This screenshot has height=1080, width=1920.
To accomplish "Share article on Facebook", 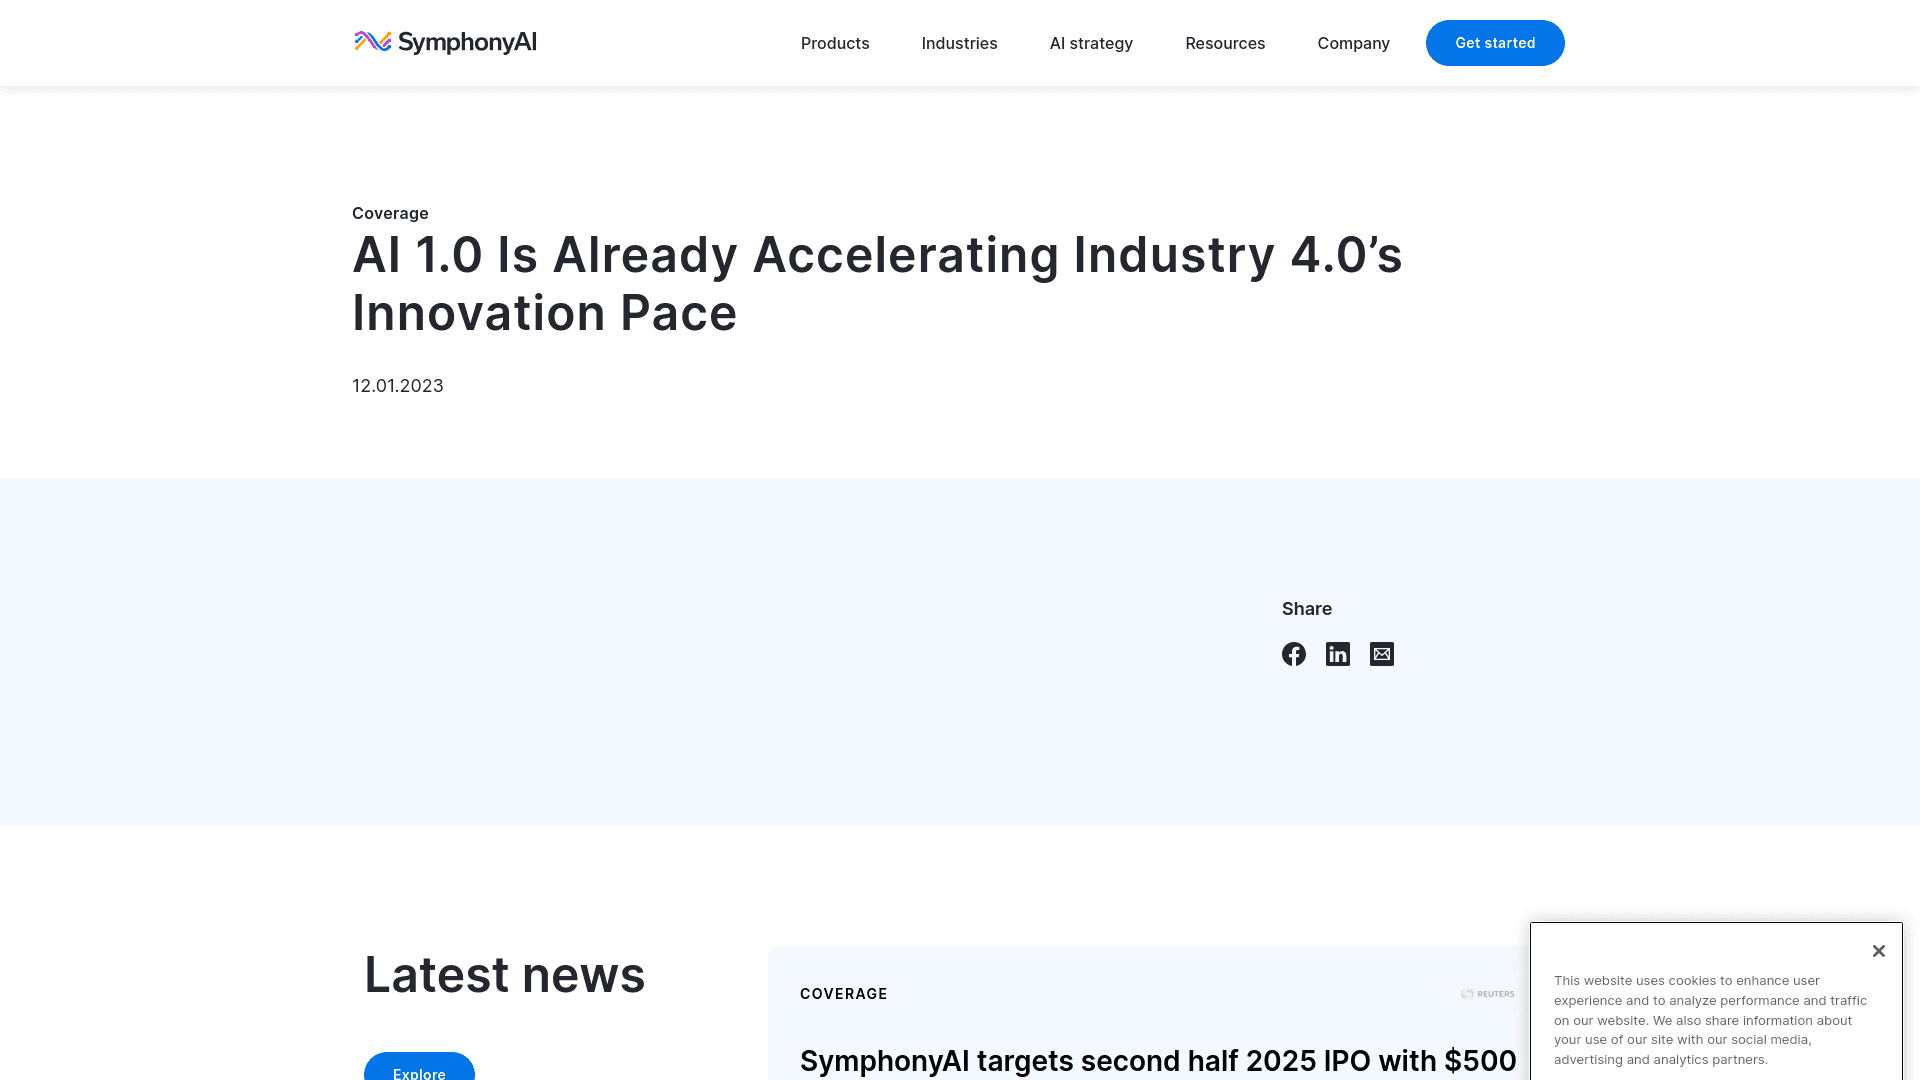I will (1294, 654).
